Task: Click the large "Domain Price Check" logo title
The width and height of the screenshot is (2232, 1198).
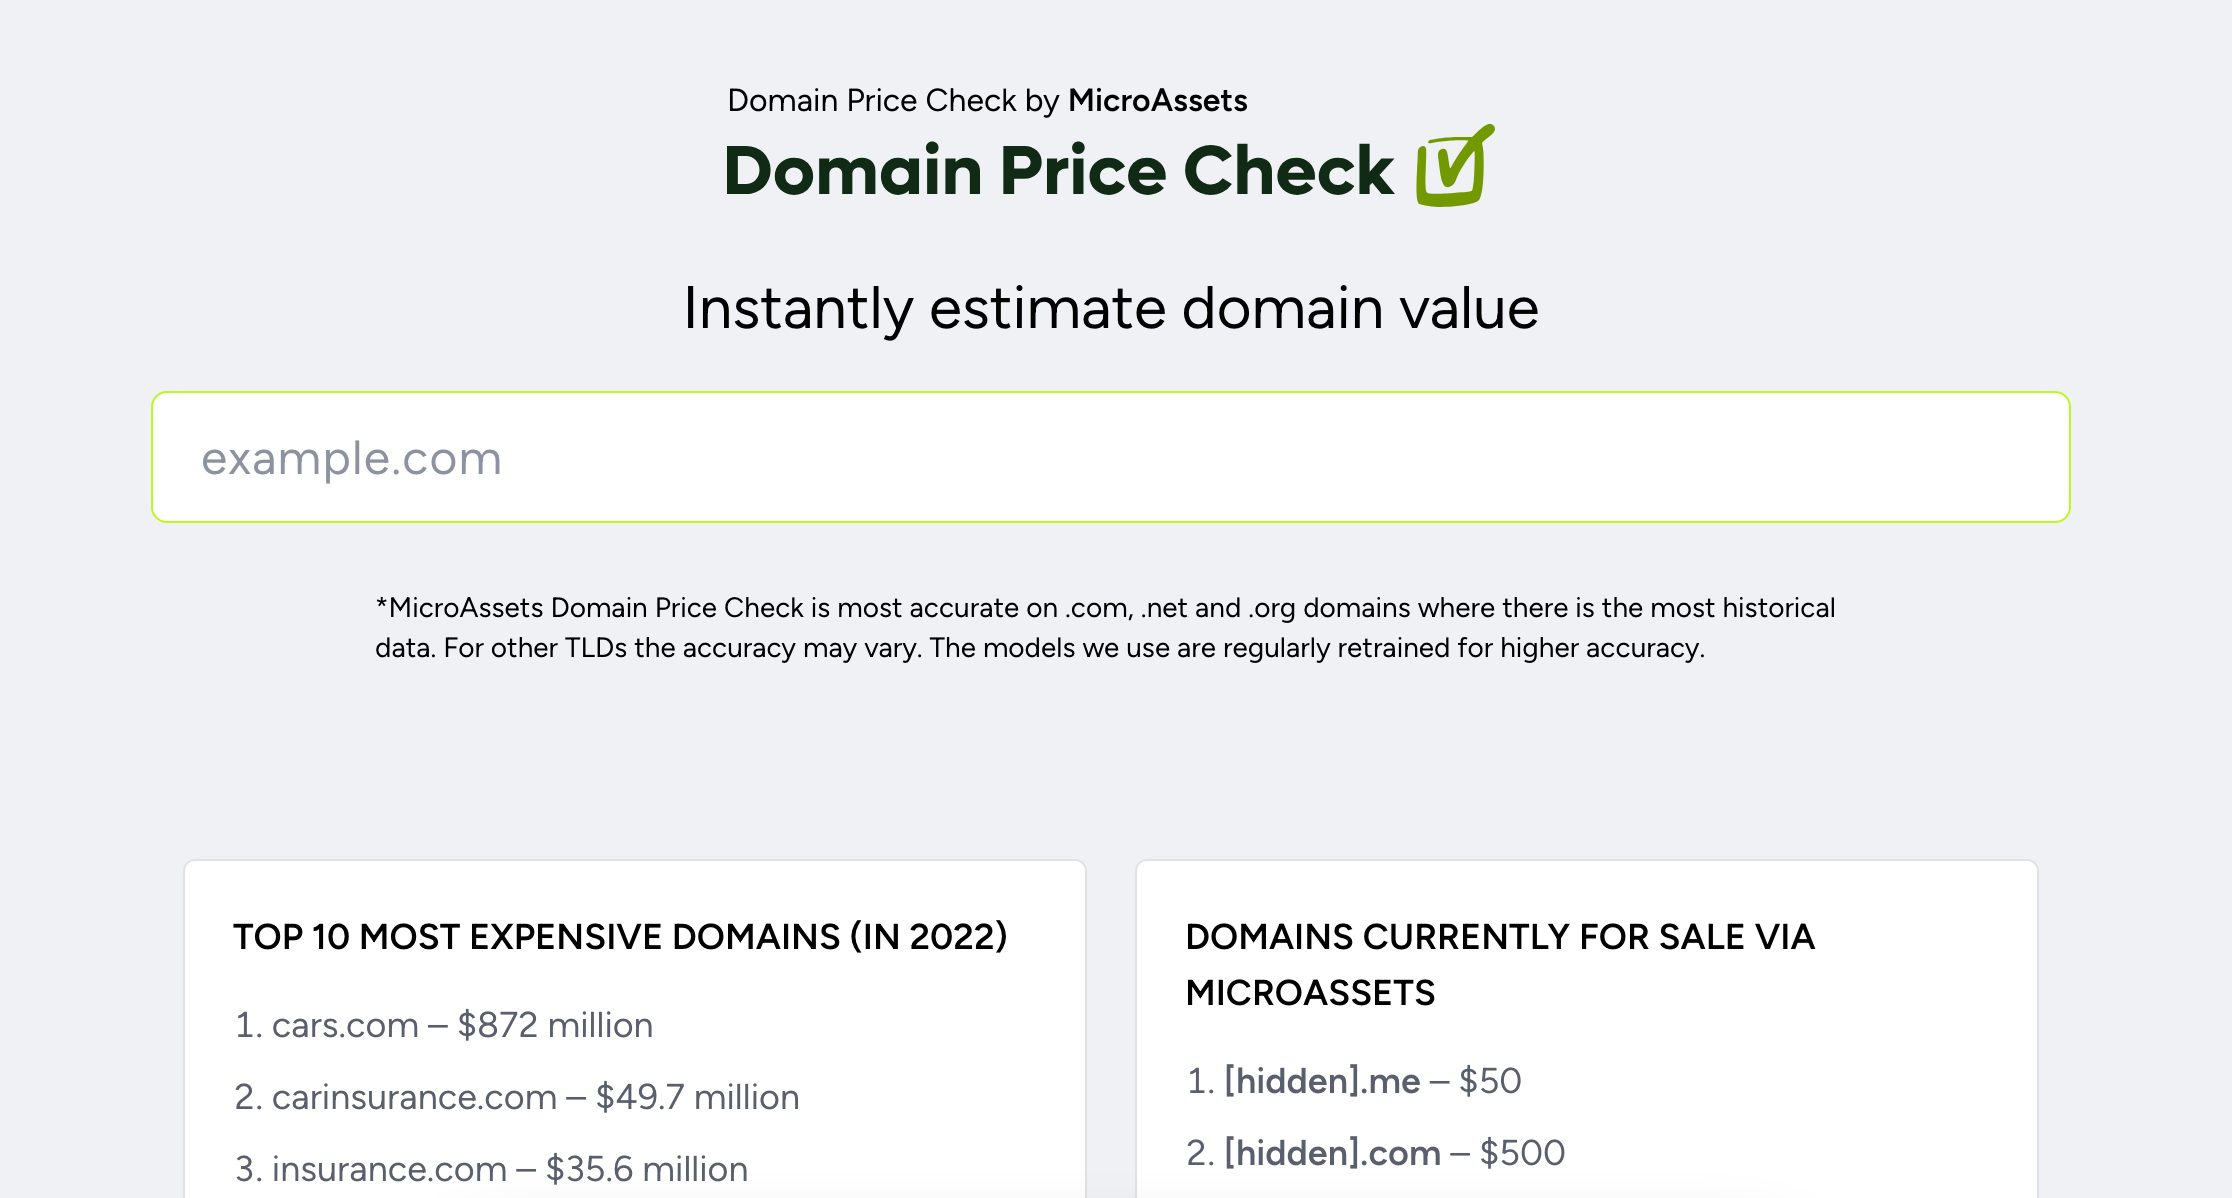Action: click(1058, 170)
